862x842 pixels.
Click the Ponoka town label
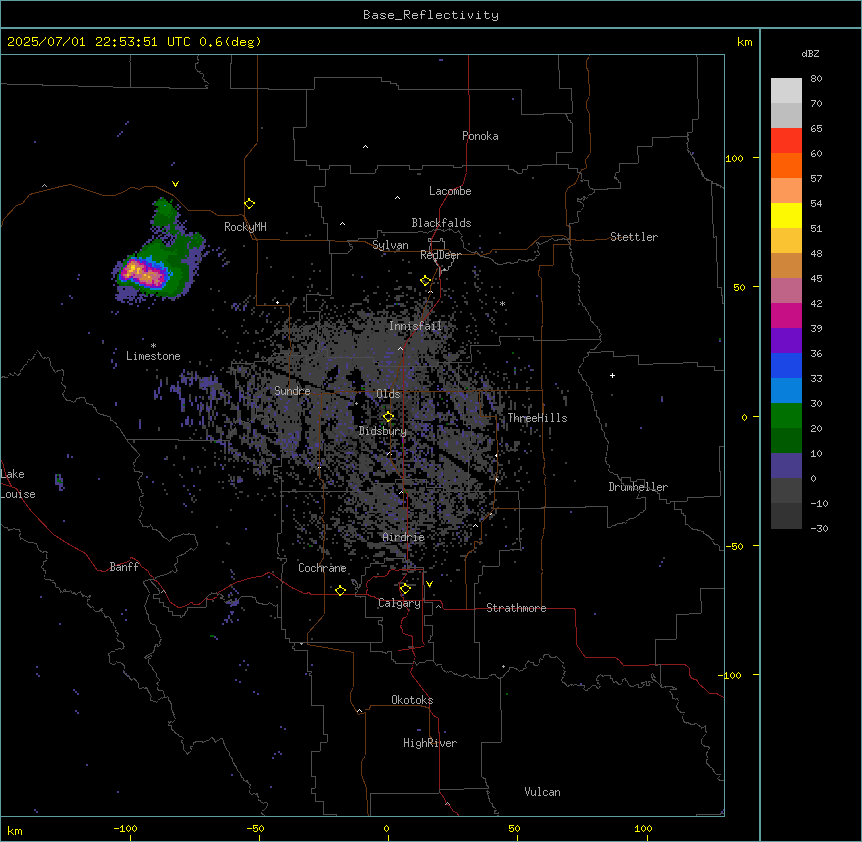coord(480,136)
